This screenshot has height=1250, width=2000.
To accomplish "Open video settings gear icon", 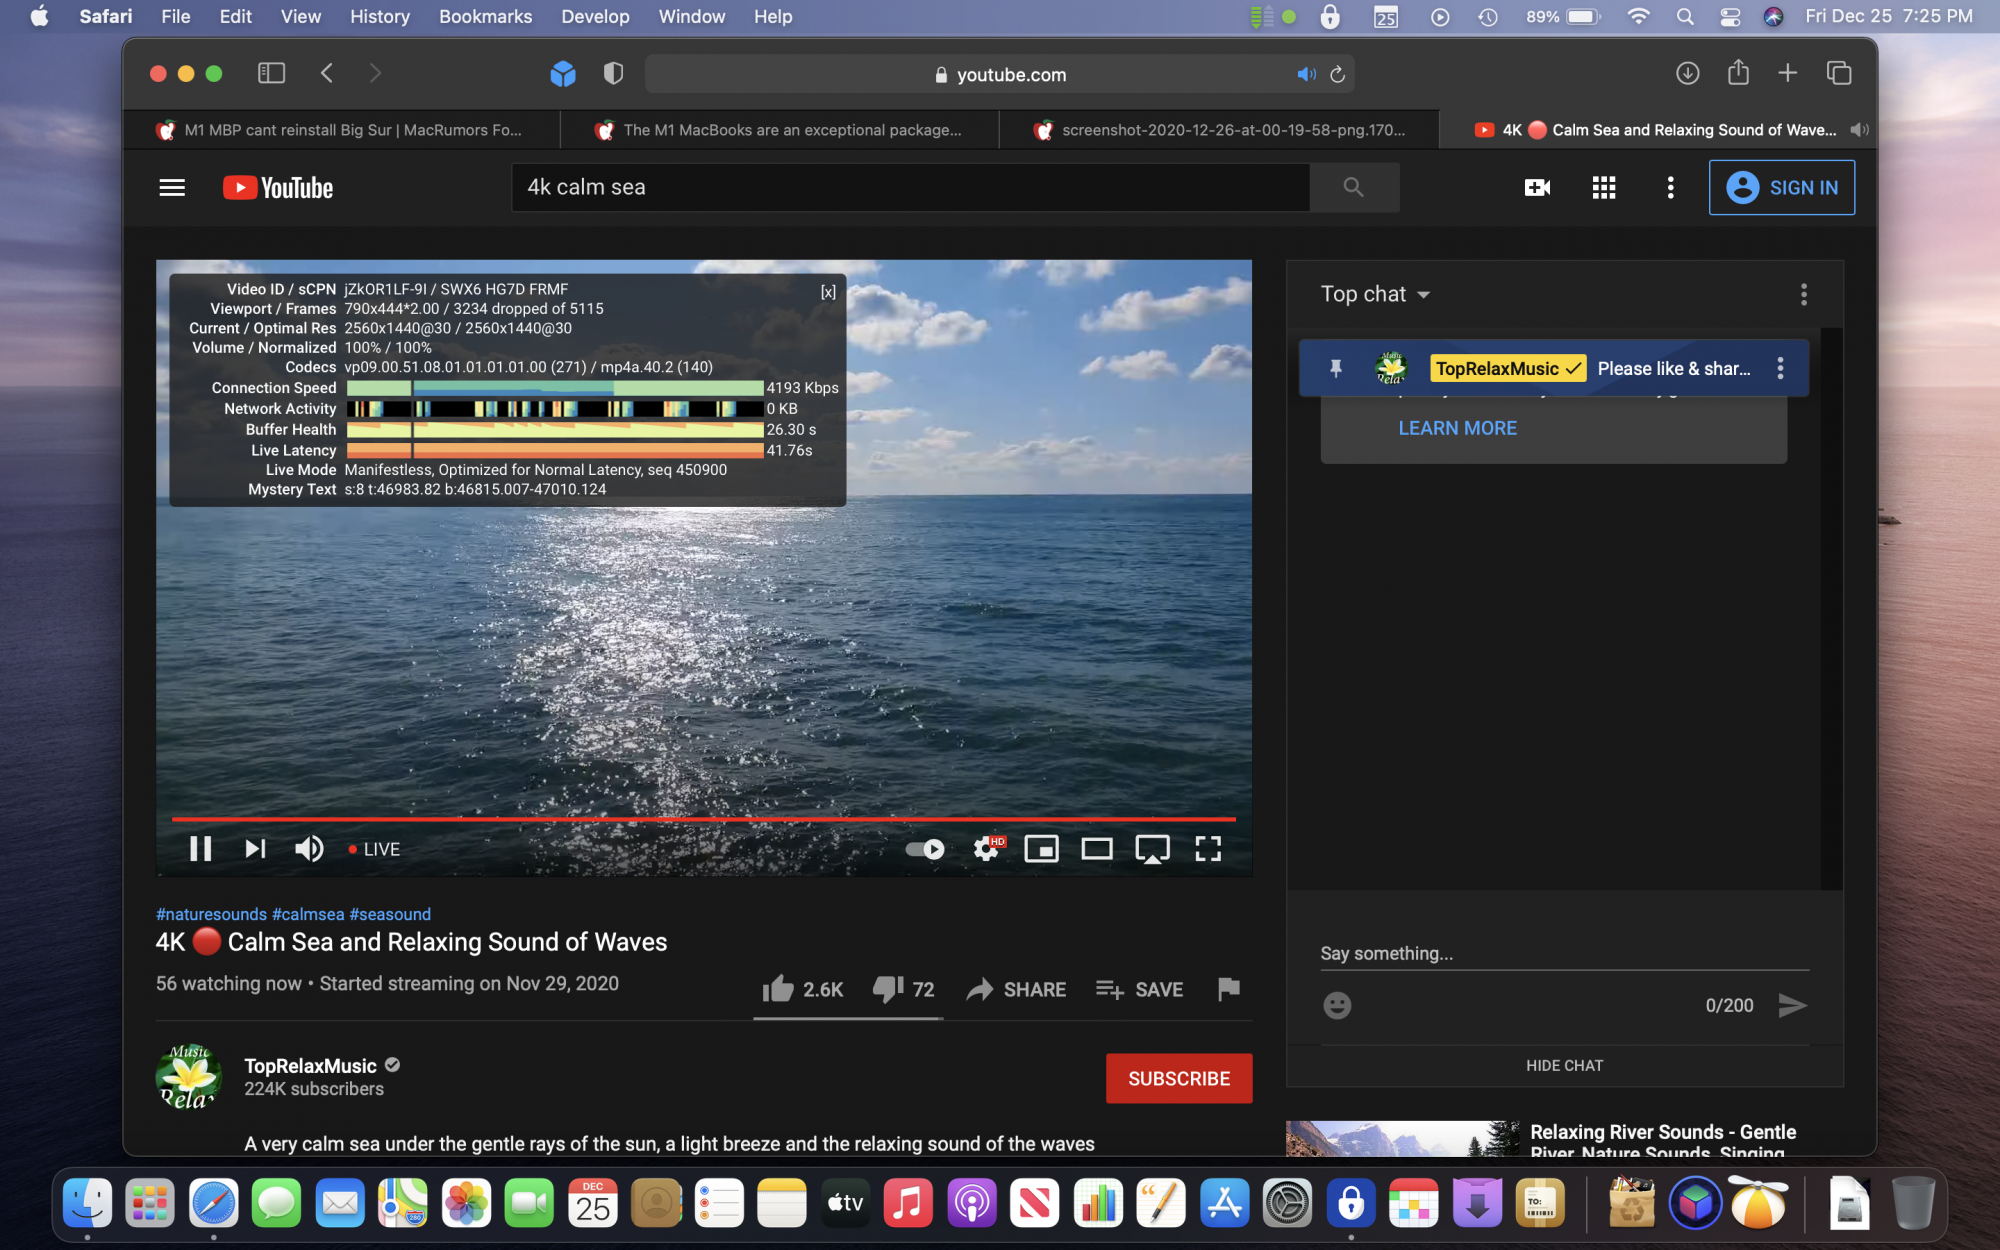I will click(x=986, y=849).
